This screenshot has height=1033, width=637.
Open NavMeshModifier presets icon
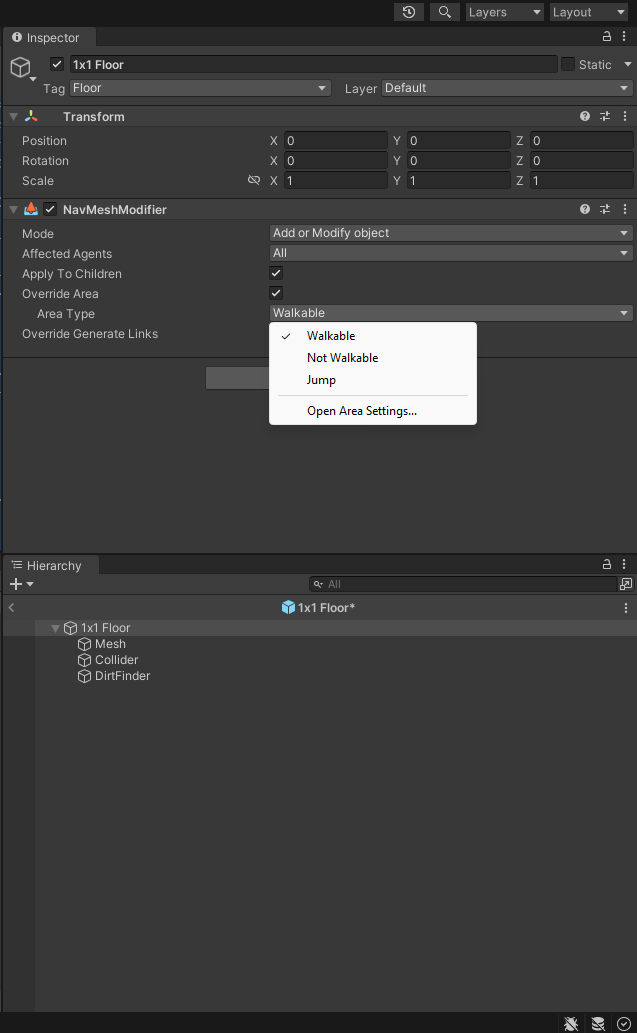click(605, 209)
